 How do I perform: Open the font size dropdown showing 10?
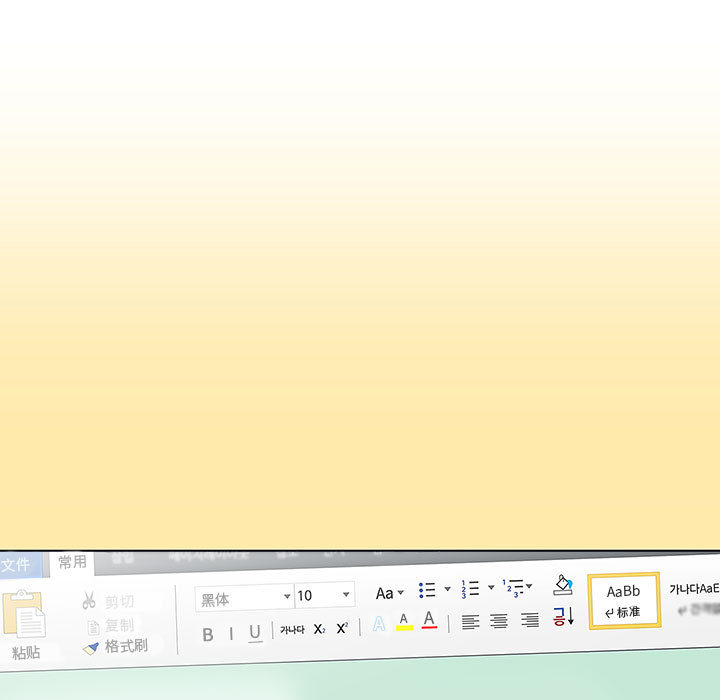(346, 594)
